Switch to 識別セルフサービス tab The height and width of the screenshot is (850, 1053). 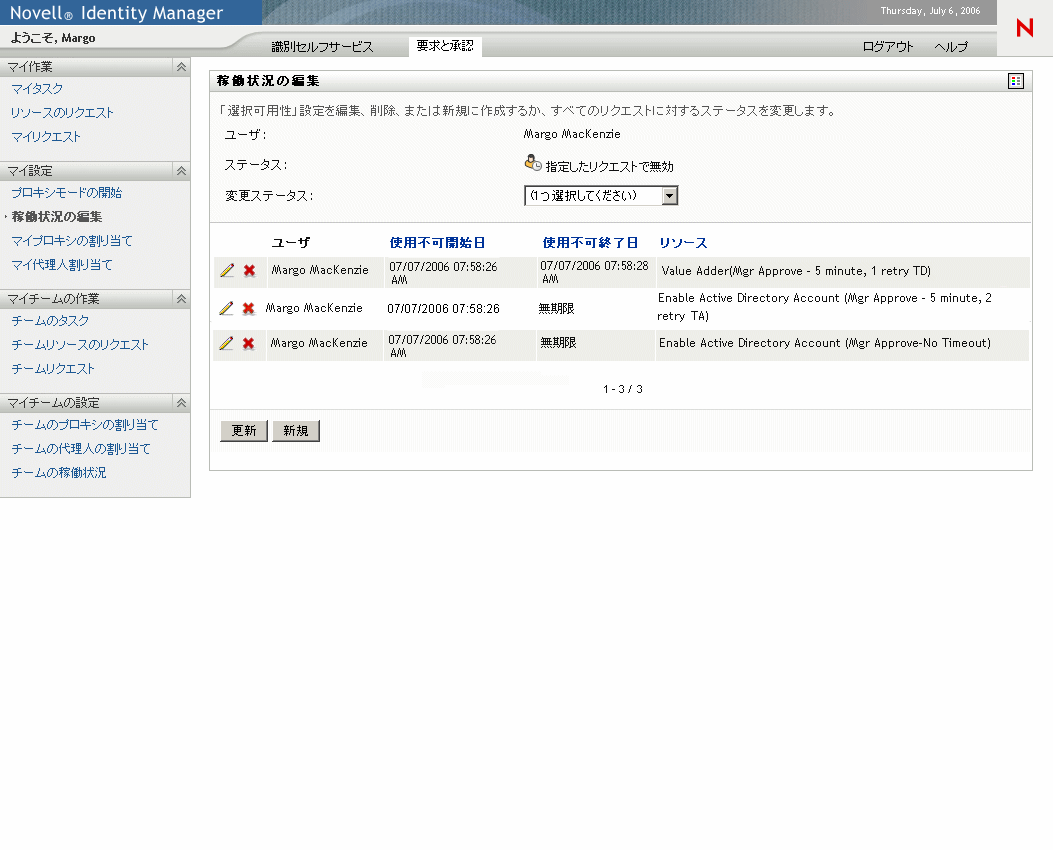pyautogui.click(x=322, y=46)
